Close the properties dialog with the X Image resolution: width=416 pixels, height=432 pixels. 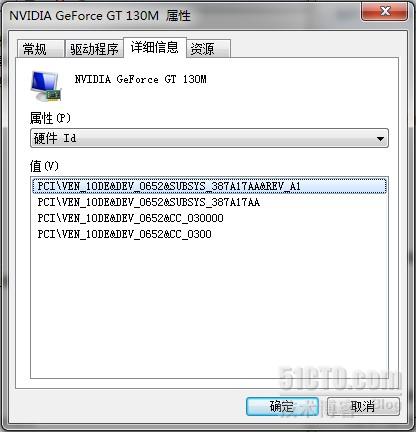pyautogui.click(x=384, y=12)
